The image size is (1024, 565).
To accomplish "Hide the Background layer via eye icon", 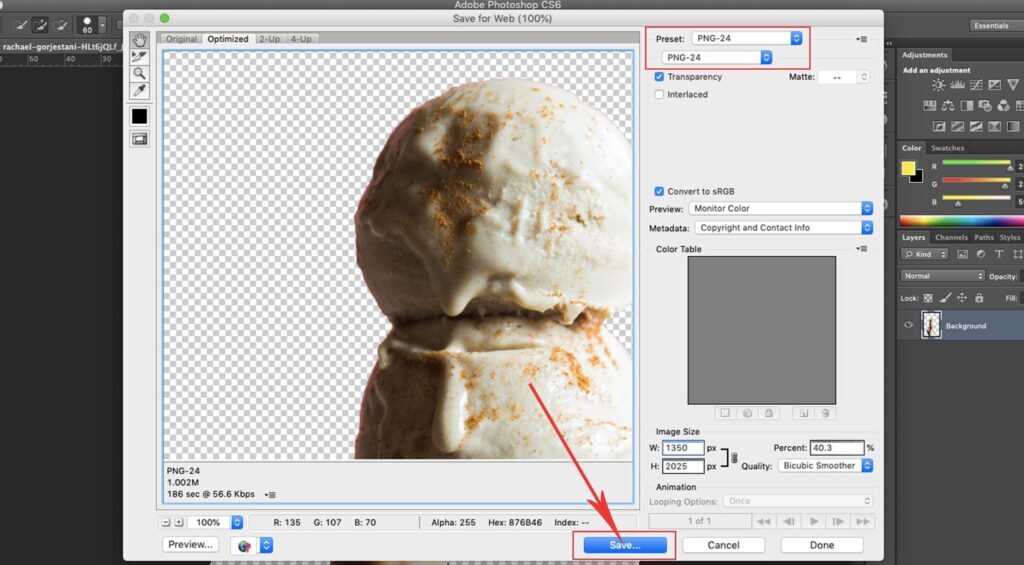I will click(x=909, y=326).
